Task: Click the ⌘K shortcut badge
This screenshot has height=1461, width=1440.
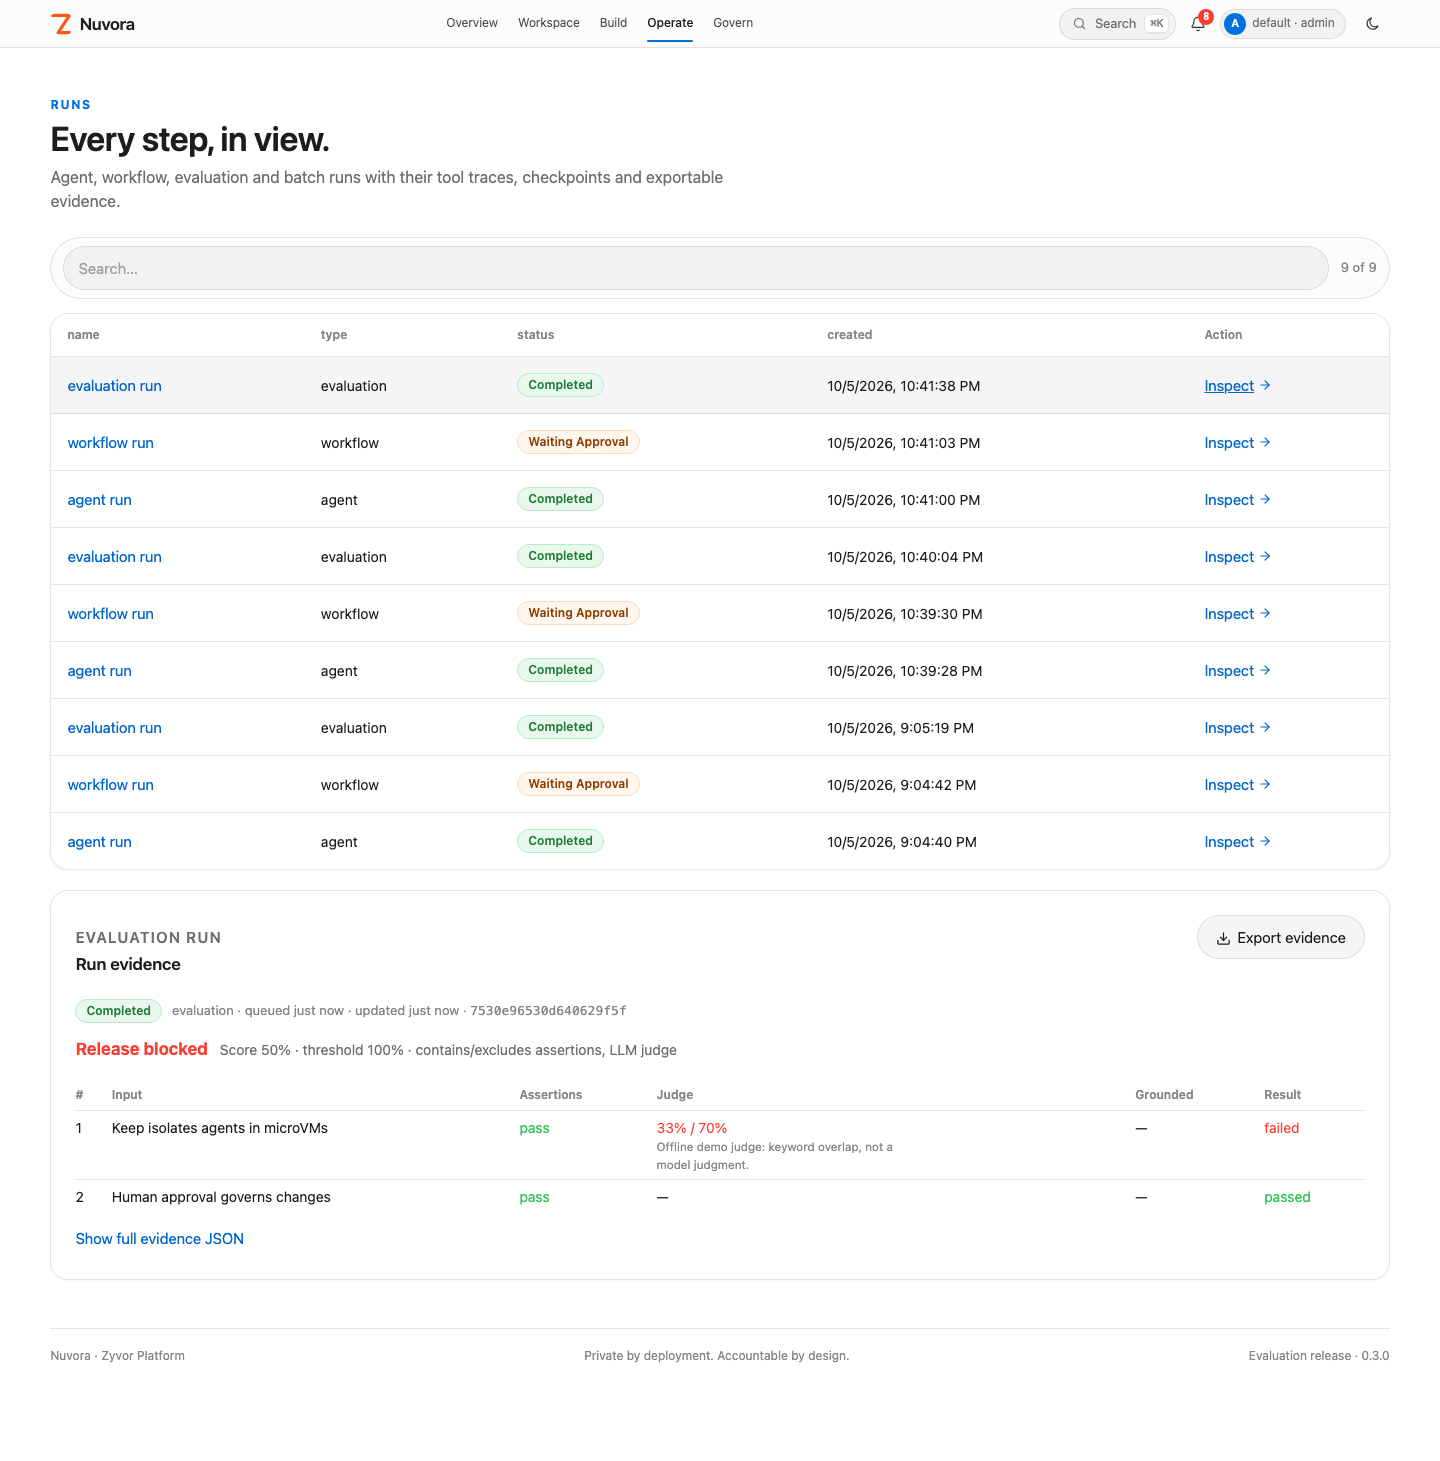Action: point(1156,24)
